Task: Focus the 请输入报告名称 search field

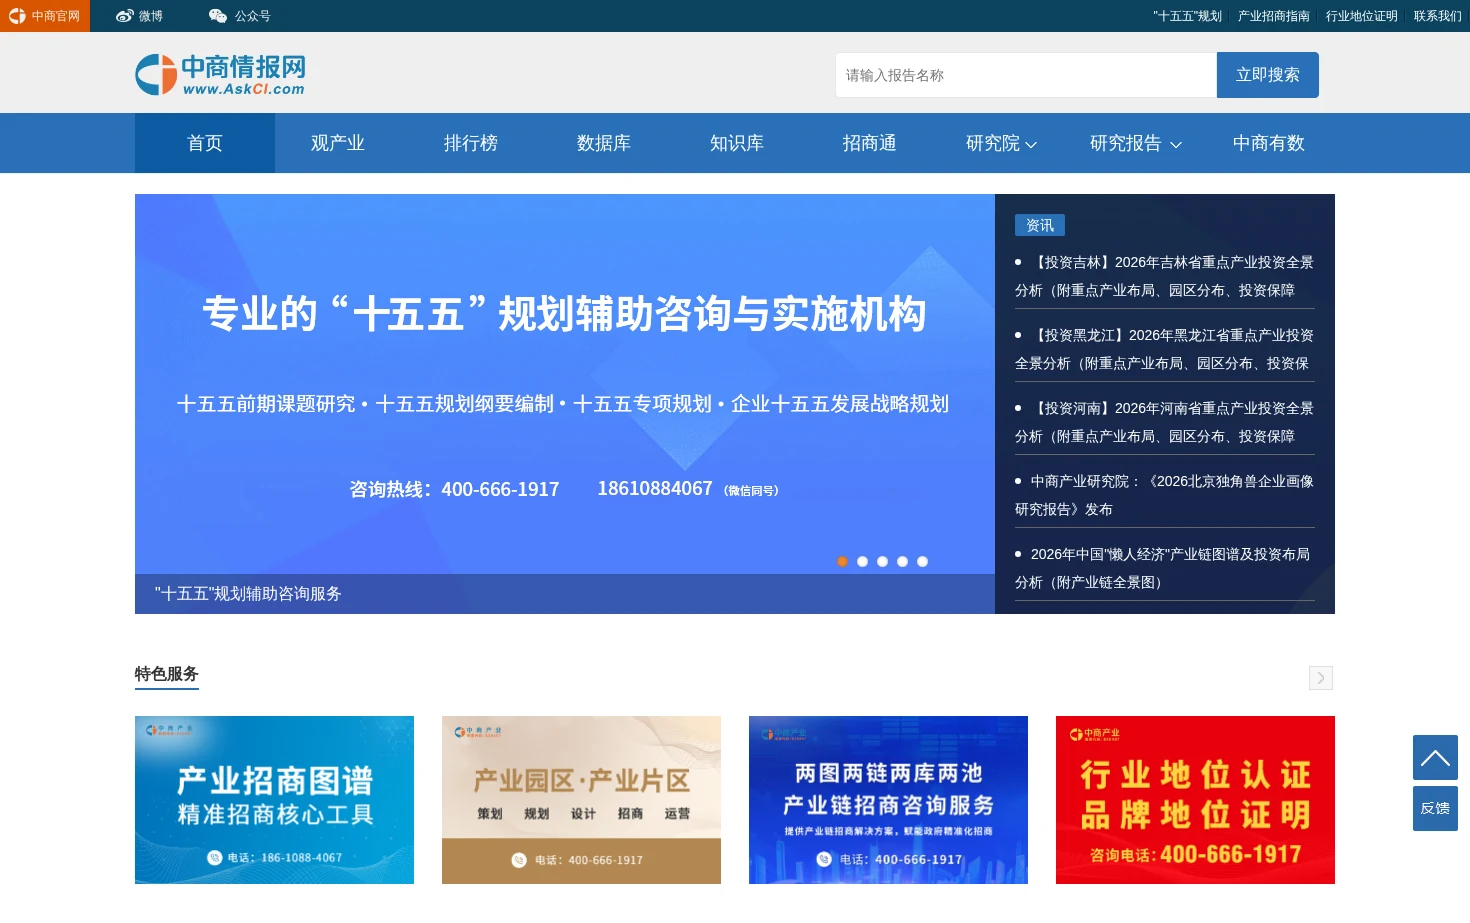Action: [1026, 75]
